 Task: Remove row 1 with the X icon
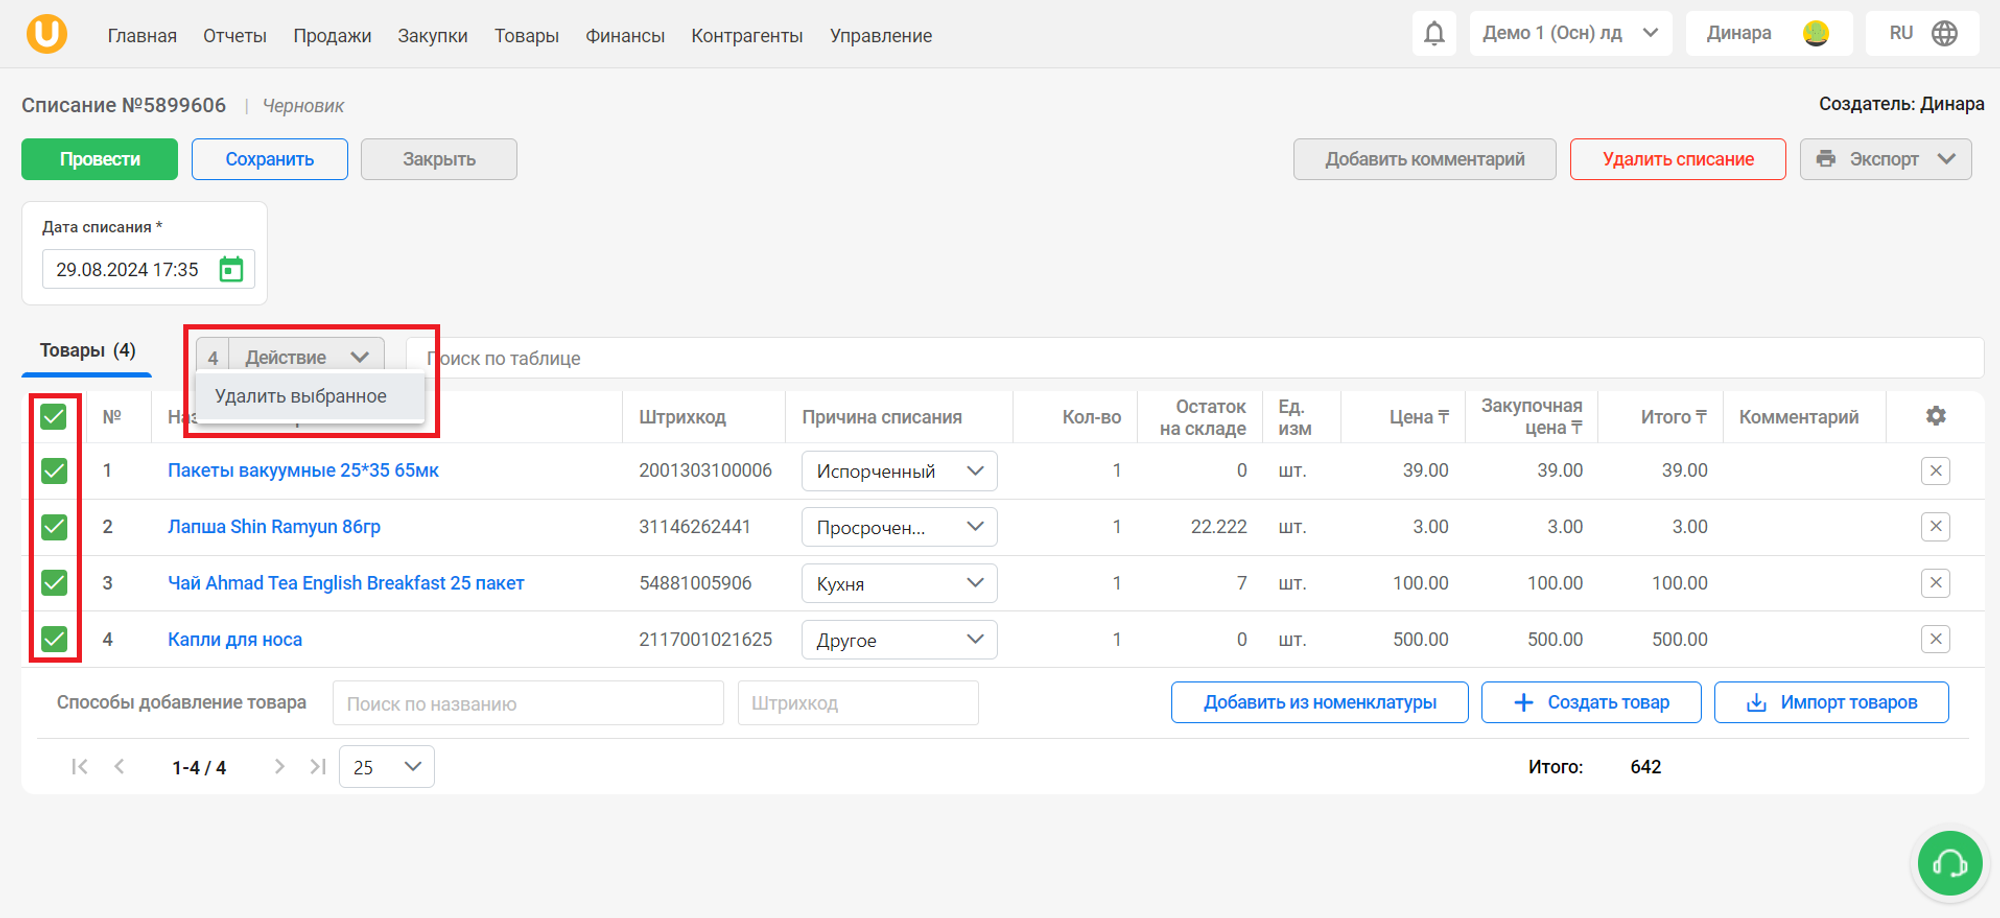pos(1936,471)
